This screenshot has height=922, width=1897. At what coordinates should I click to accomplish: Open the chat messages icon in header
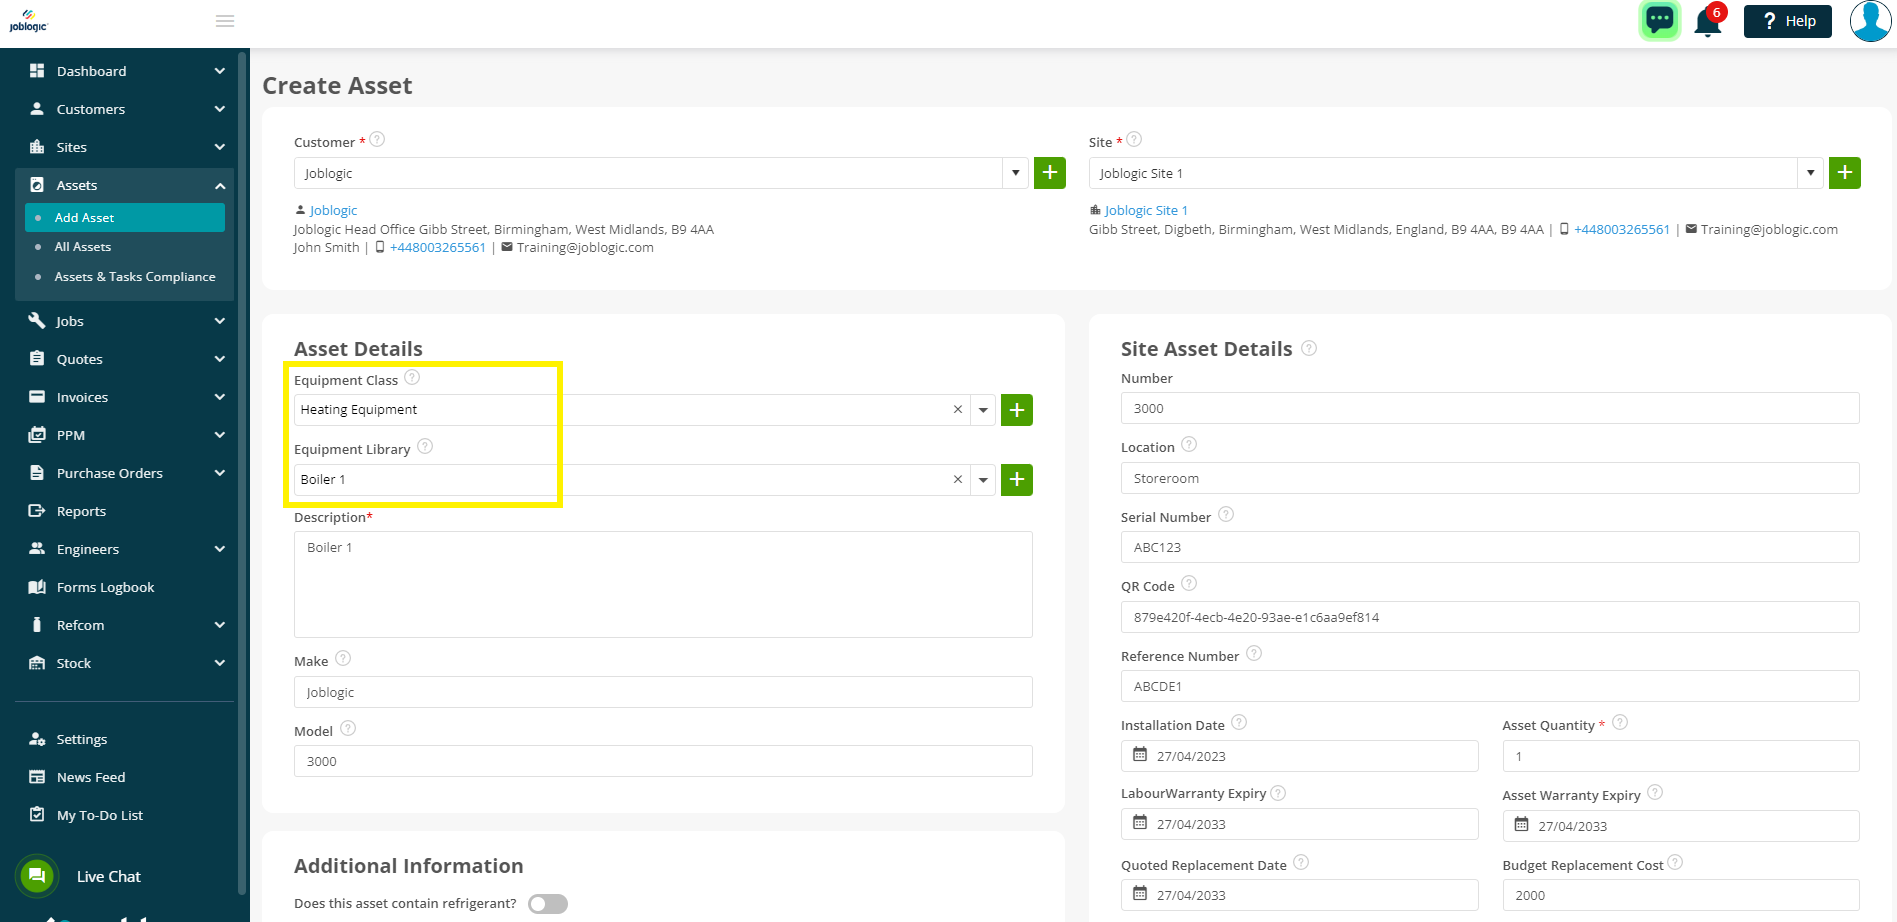pos(1660,20)
